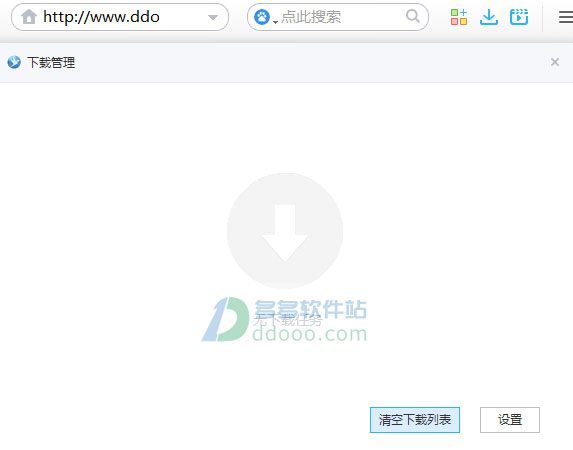Click the large gray download arrow placeholder
Image resolution: width=573 pixels, height=450 pixels.
285,231
